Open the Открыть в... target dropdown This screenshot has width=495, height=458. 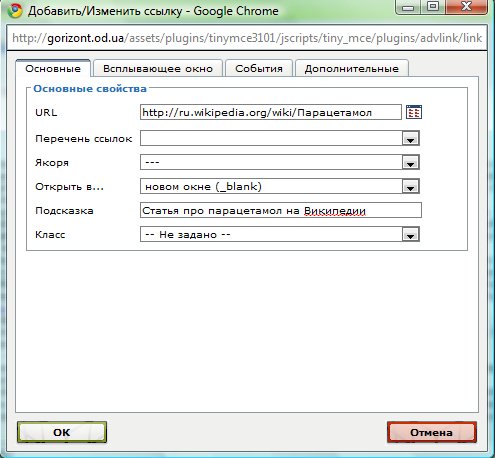(280, 186)
